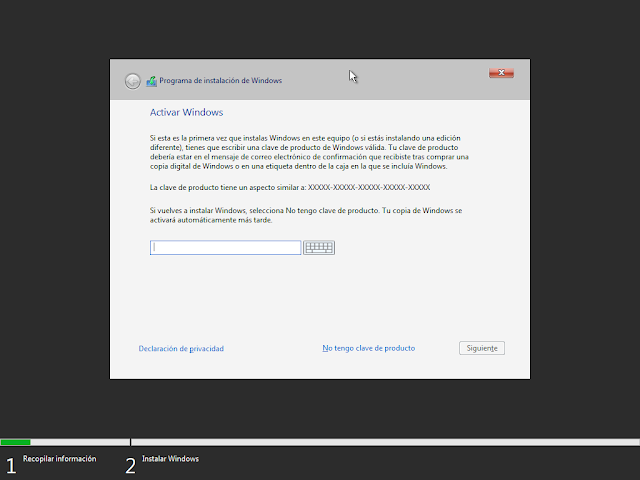This screenshot has width=640, height=480.
Task: Open the on-screen keyboard button
Action: 319,247
